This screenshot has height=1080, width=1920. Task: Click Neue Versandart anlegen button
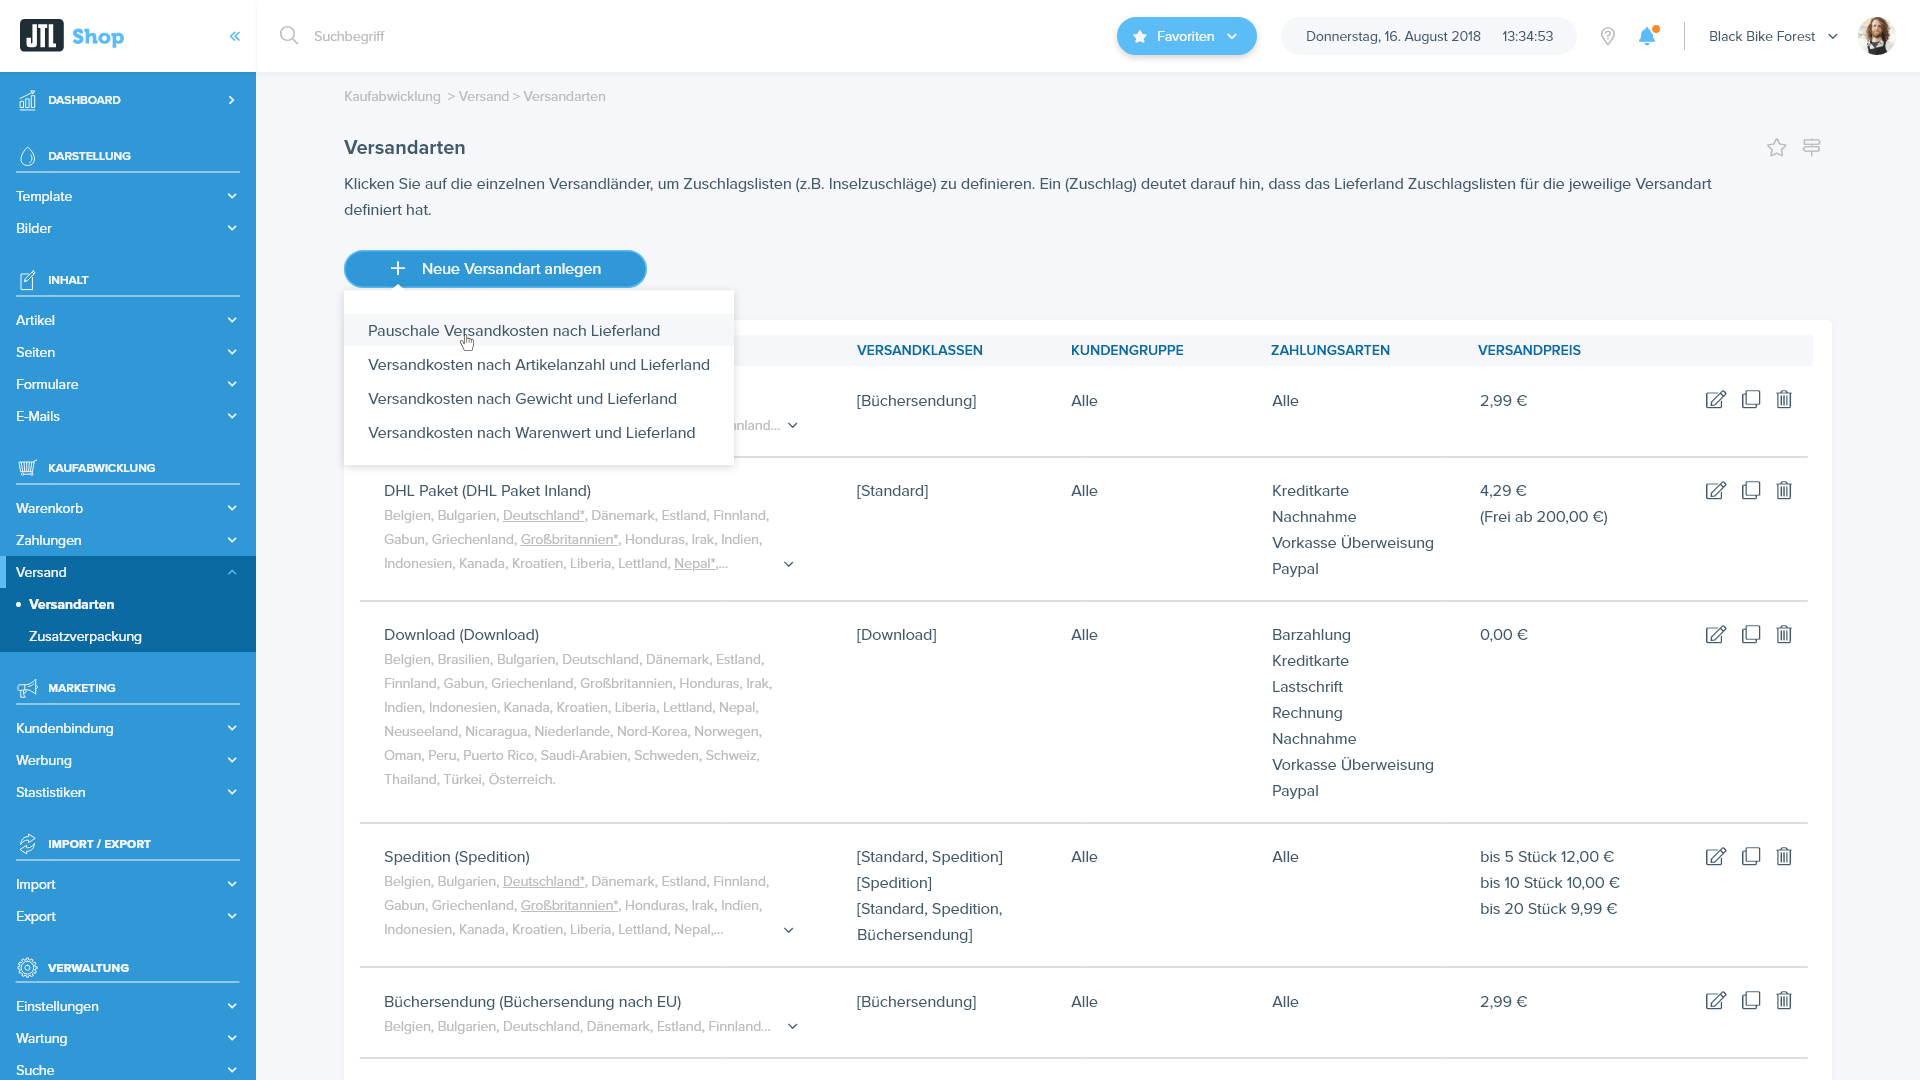pyautogui.click(x=495, y=269)
